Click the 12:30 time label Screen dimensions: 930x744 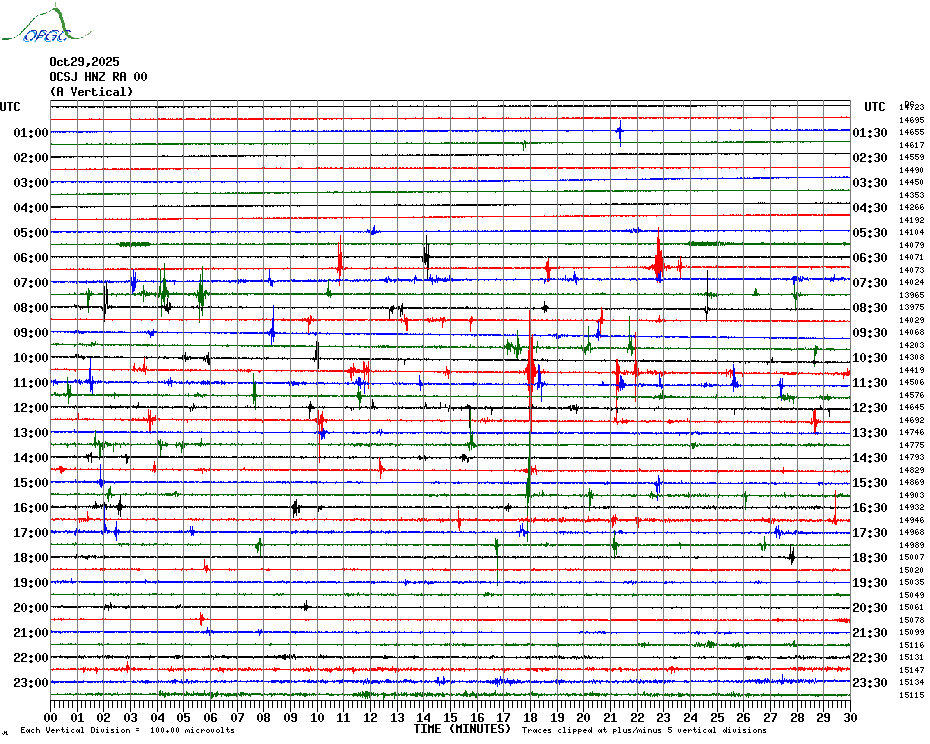(x=870, y=408)
